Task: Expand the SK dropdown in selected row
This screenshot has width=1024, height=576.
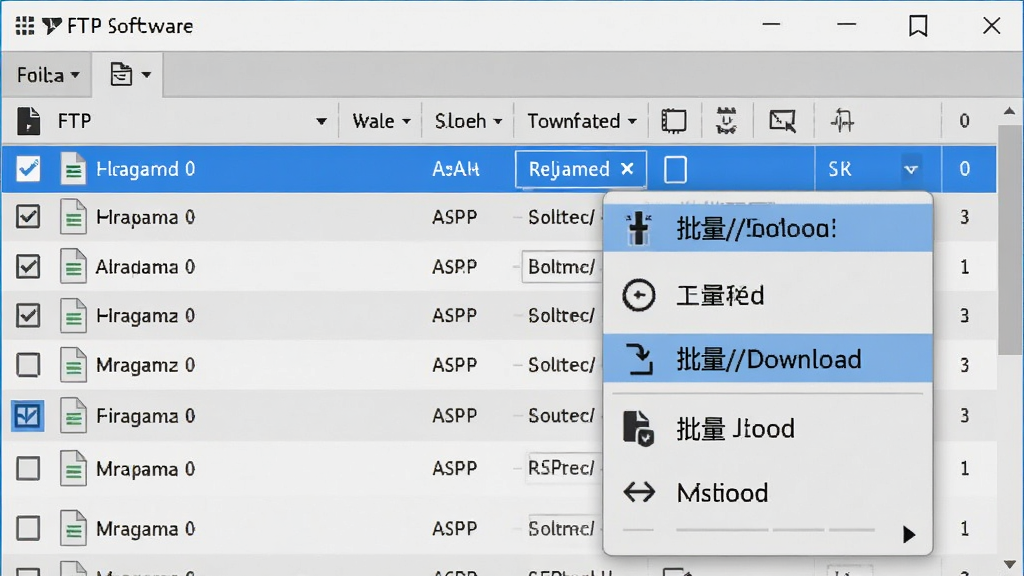Action: [x=911, y=170]
